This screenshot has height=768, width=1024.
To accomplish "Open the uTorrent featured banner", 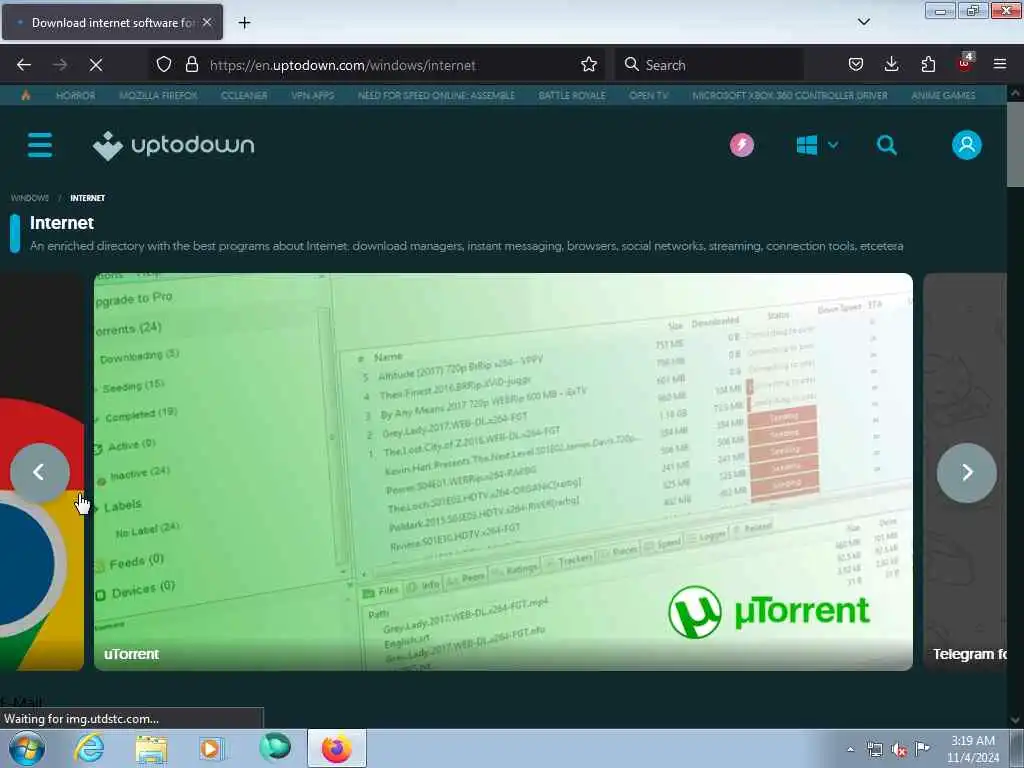I will 503,472.
